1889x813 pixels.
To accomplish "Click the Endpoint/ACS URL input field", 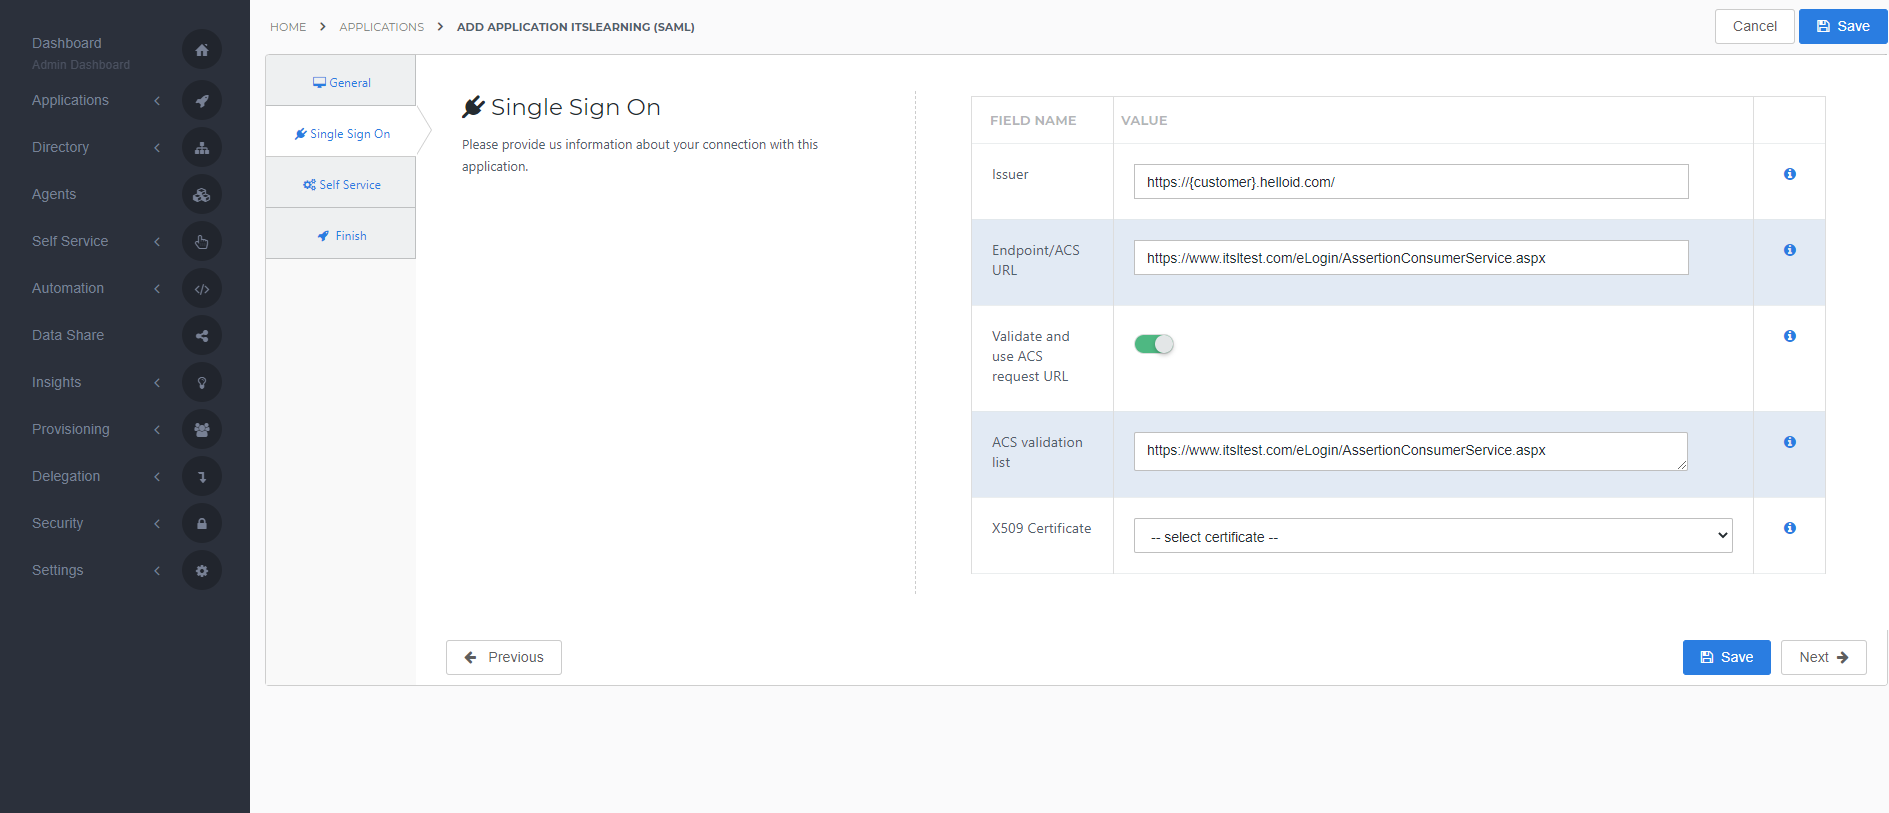I will [x=1411, y=258].
